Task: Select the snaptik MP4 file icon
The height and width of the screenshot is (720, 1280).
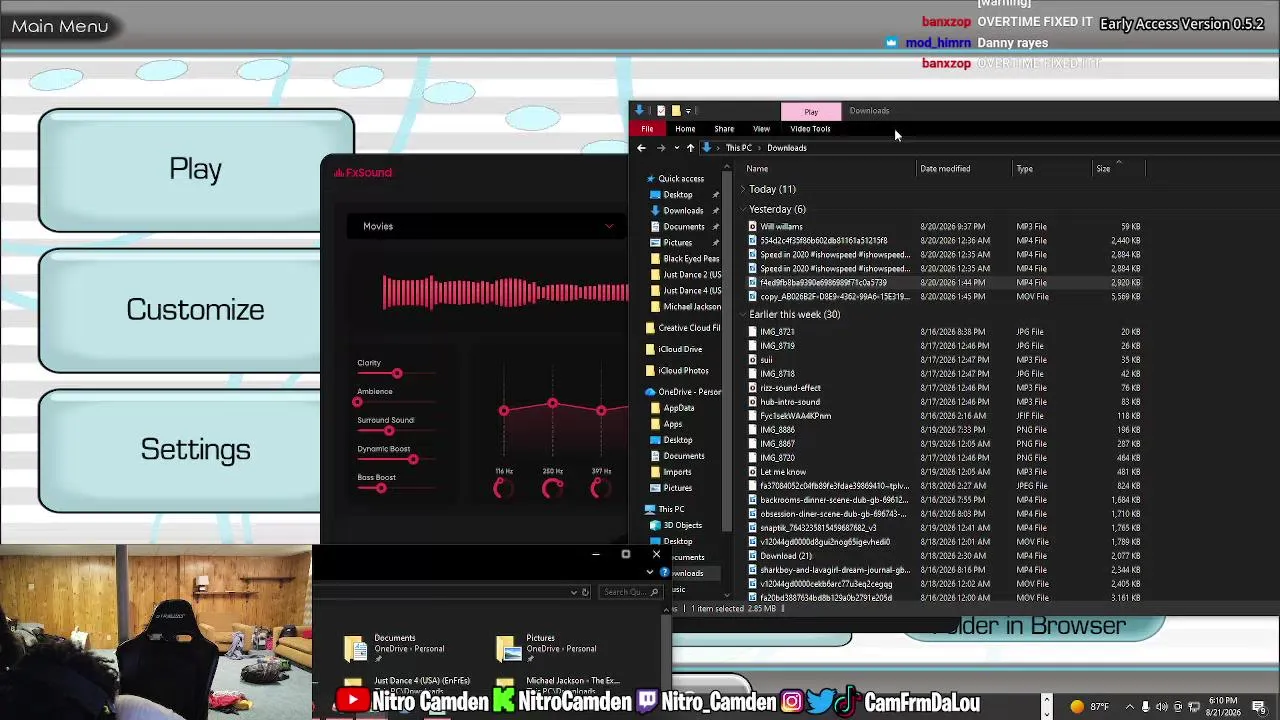Action: pos(752,528)
